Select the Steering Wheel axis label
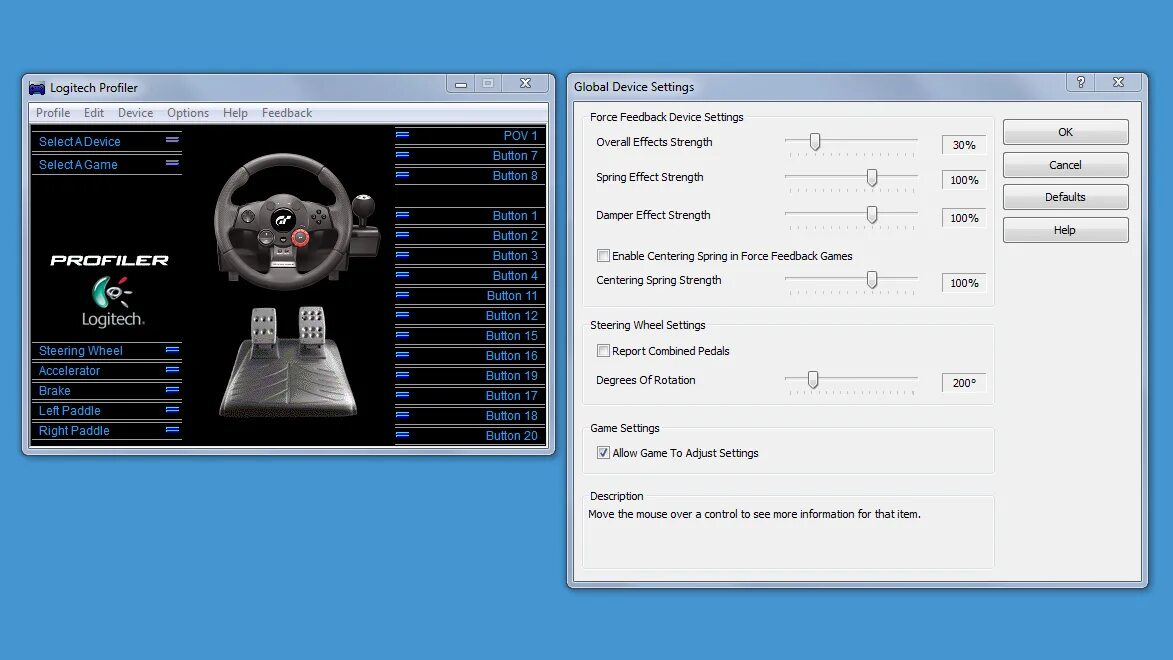1173x660 pixels. (81, 351)
